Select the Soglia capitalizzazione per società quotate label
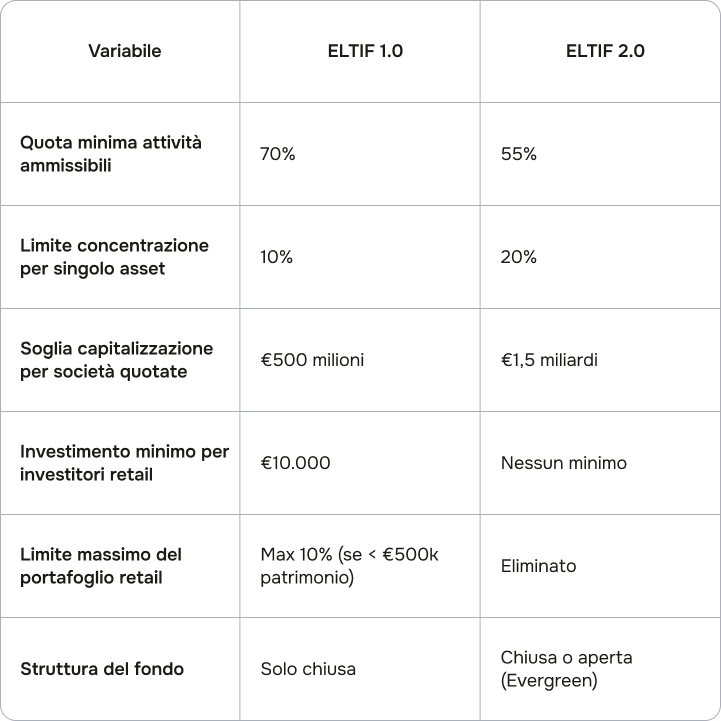This screenshot has width=721, height=721. [x=117, y=360]
